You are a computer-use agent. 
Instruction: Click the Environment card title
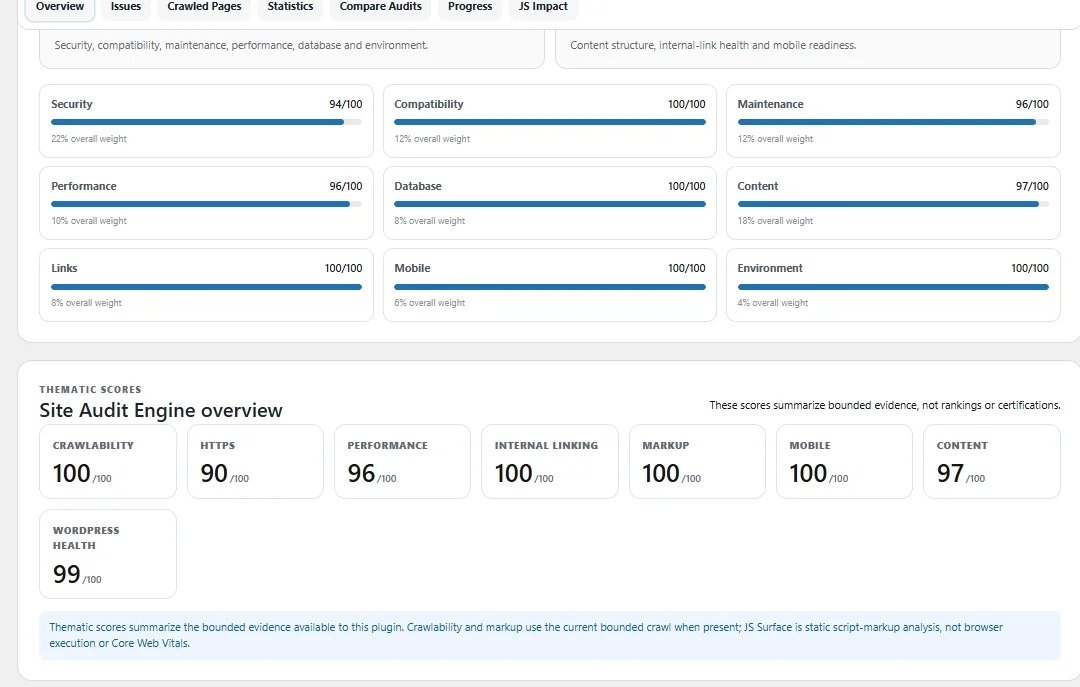(770, 268)
